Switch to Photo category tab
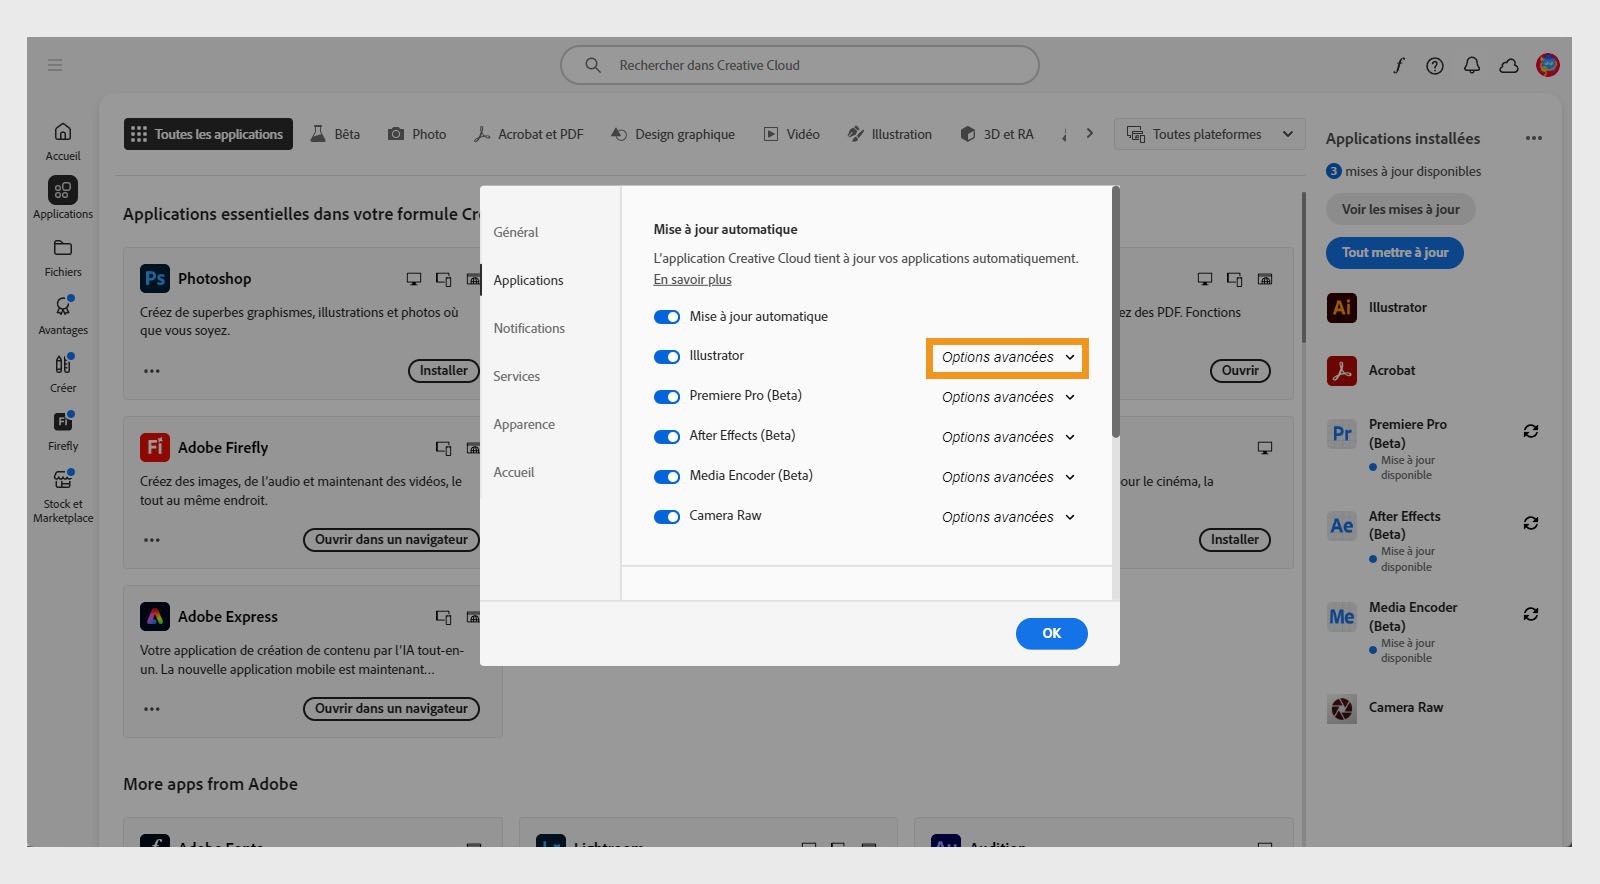This screenshot has height=884, width=1600. pyautogui.click(x=417, y=134)
